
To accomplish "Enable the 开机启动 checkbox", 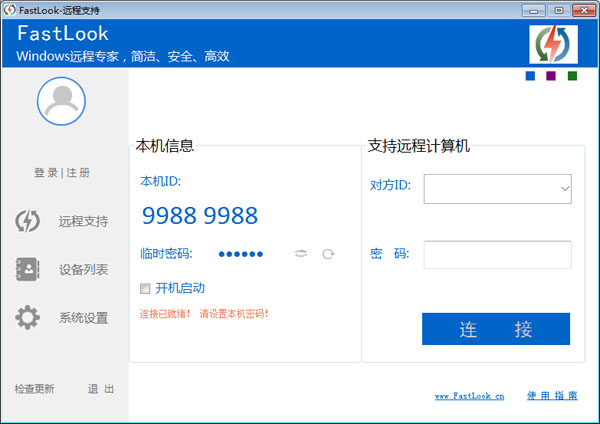I will click(145, 289).
